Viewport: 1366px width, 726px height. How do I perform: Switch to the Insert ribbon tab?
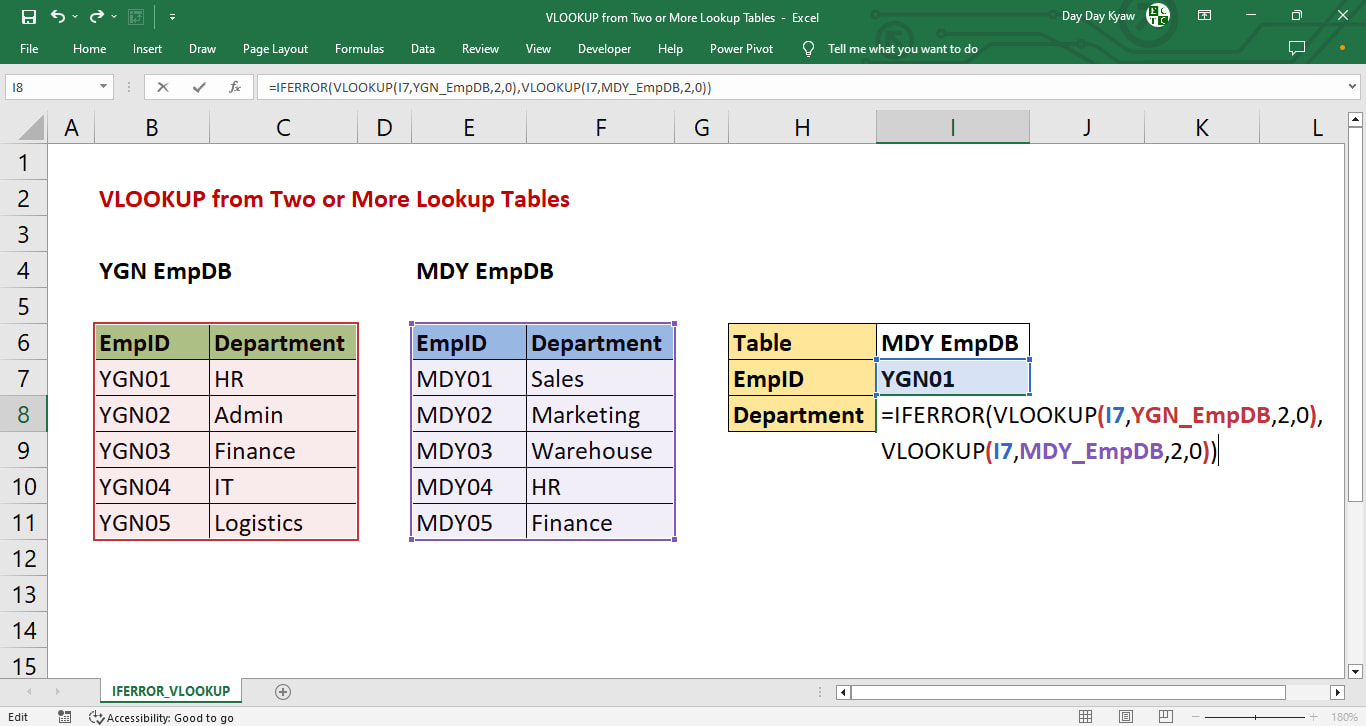(147, 48)
